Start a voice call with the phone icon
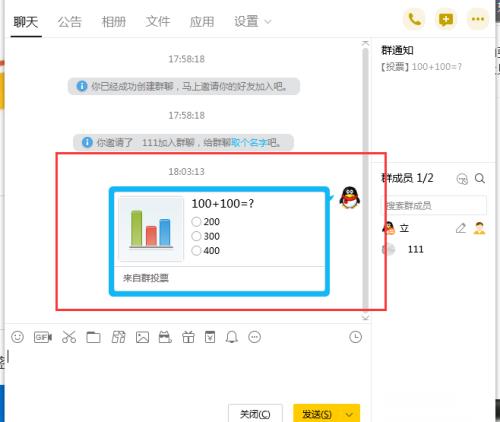The width and height of the screenshot is (500, 422). click(414, 20)
